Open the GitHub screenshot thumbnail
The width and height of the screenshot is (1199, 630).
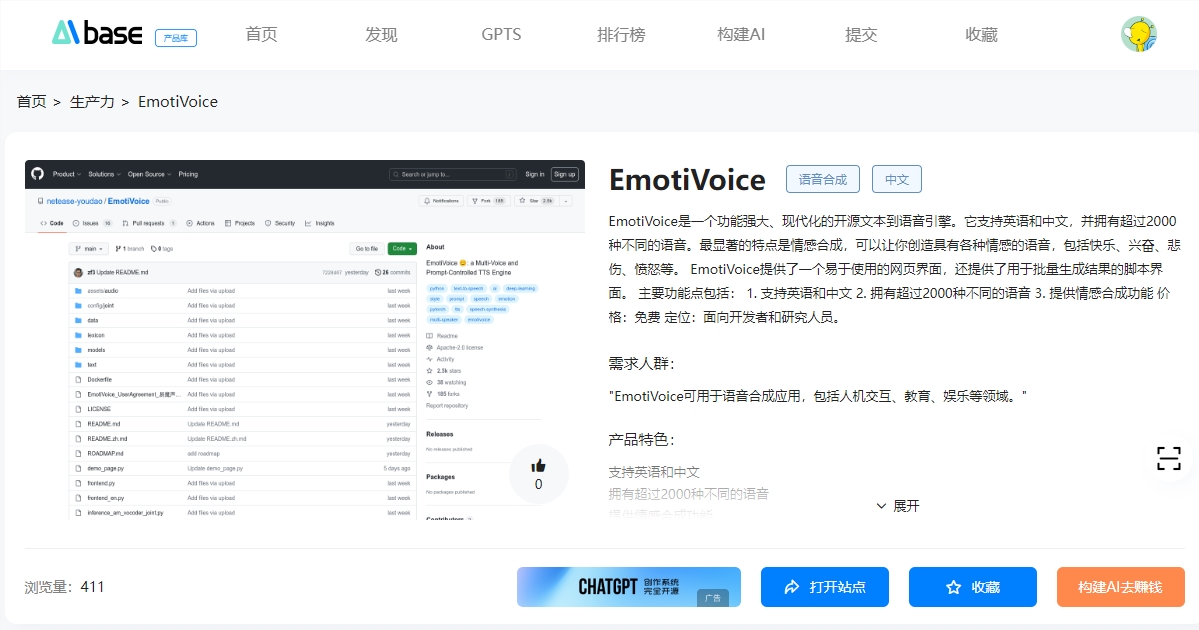(304, 339)
